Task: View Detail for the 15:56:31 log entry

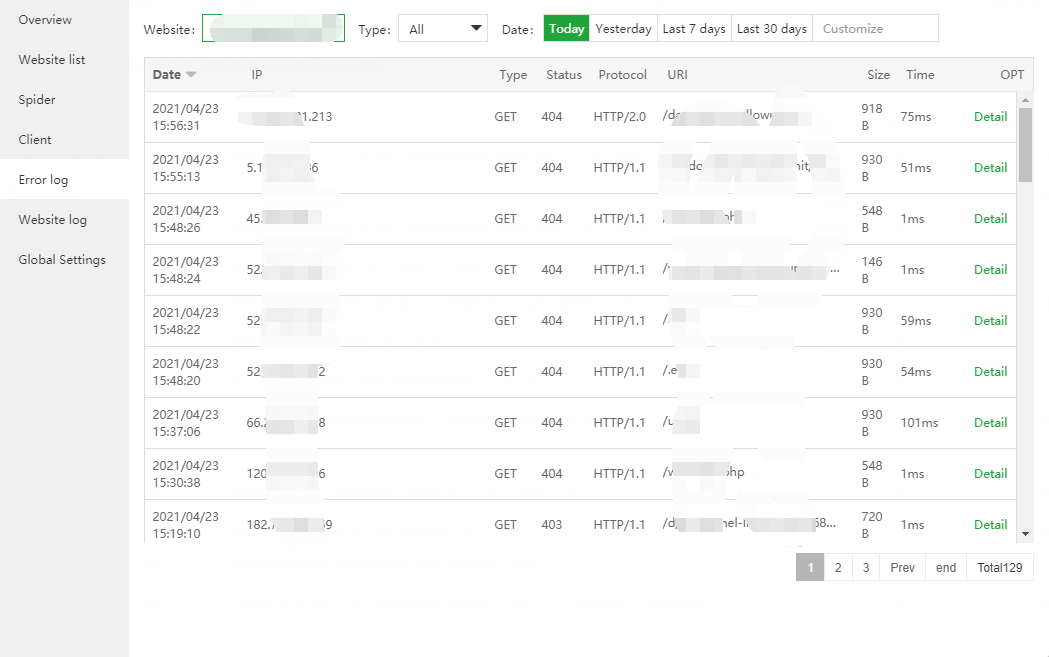Action: coord(990,117)
